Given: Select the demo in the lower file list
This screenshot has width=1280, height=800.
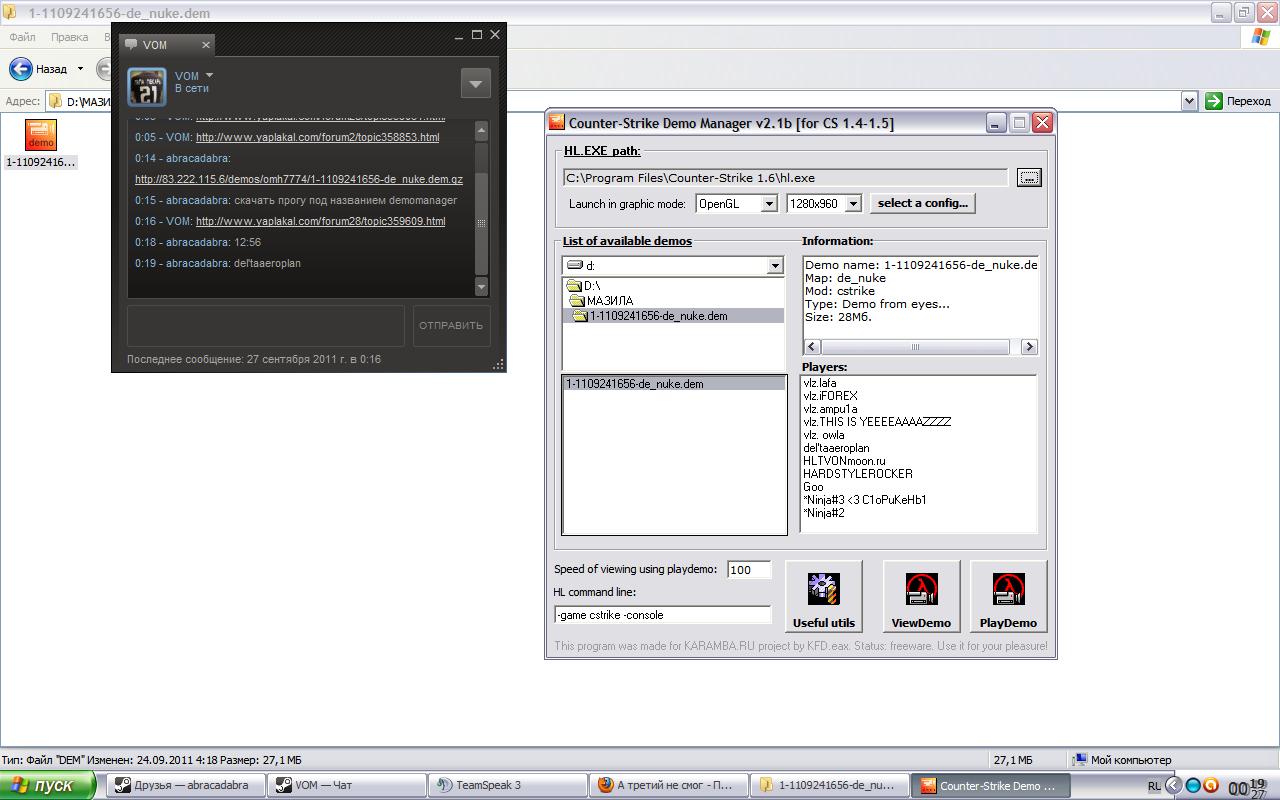Looking at the screenshot, I should [674, 384].
